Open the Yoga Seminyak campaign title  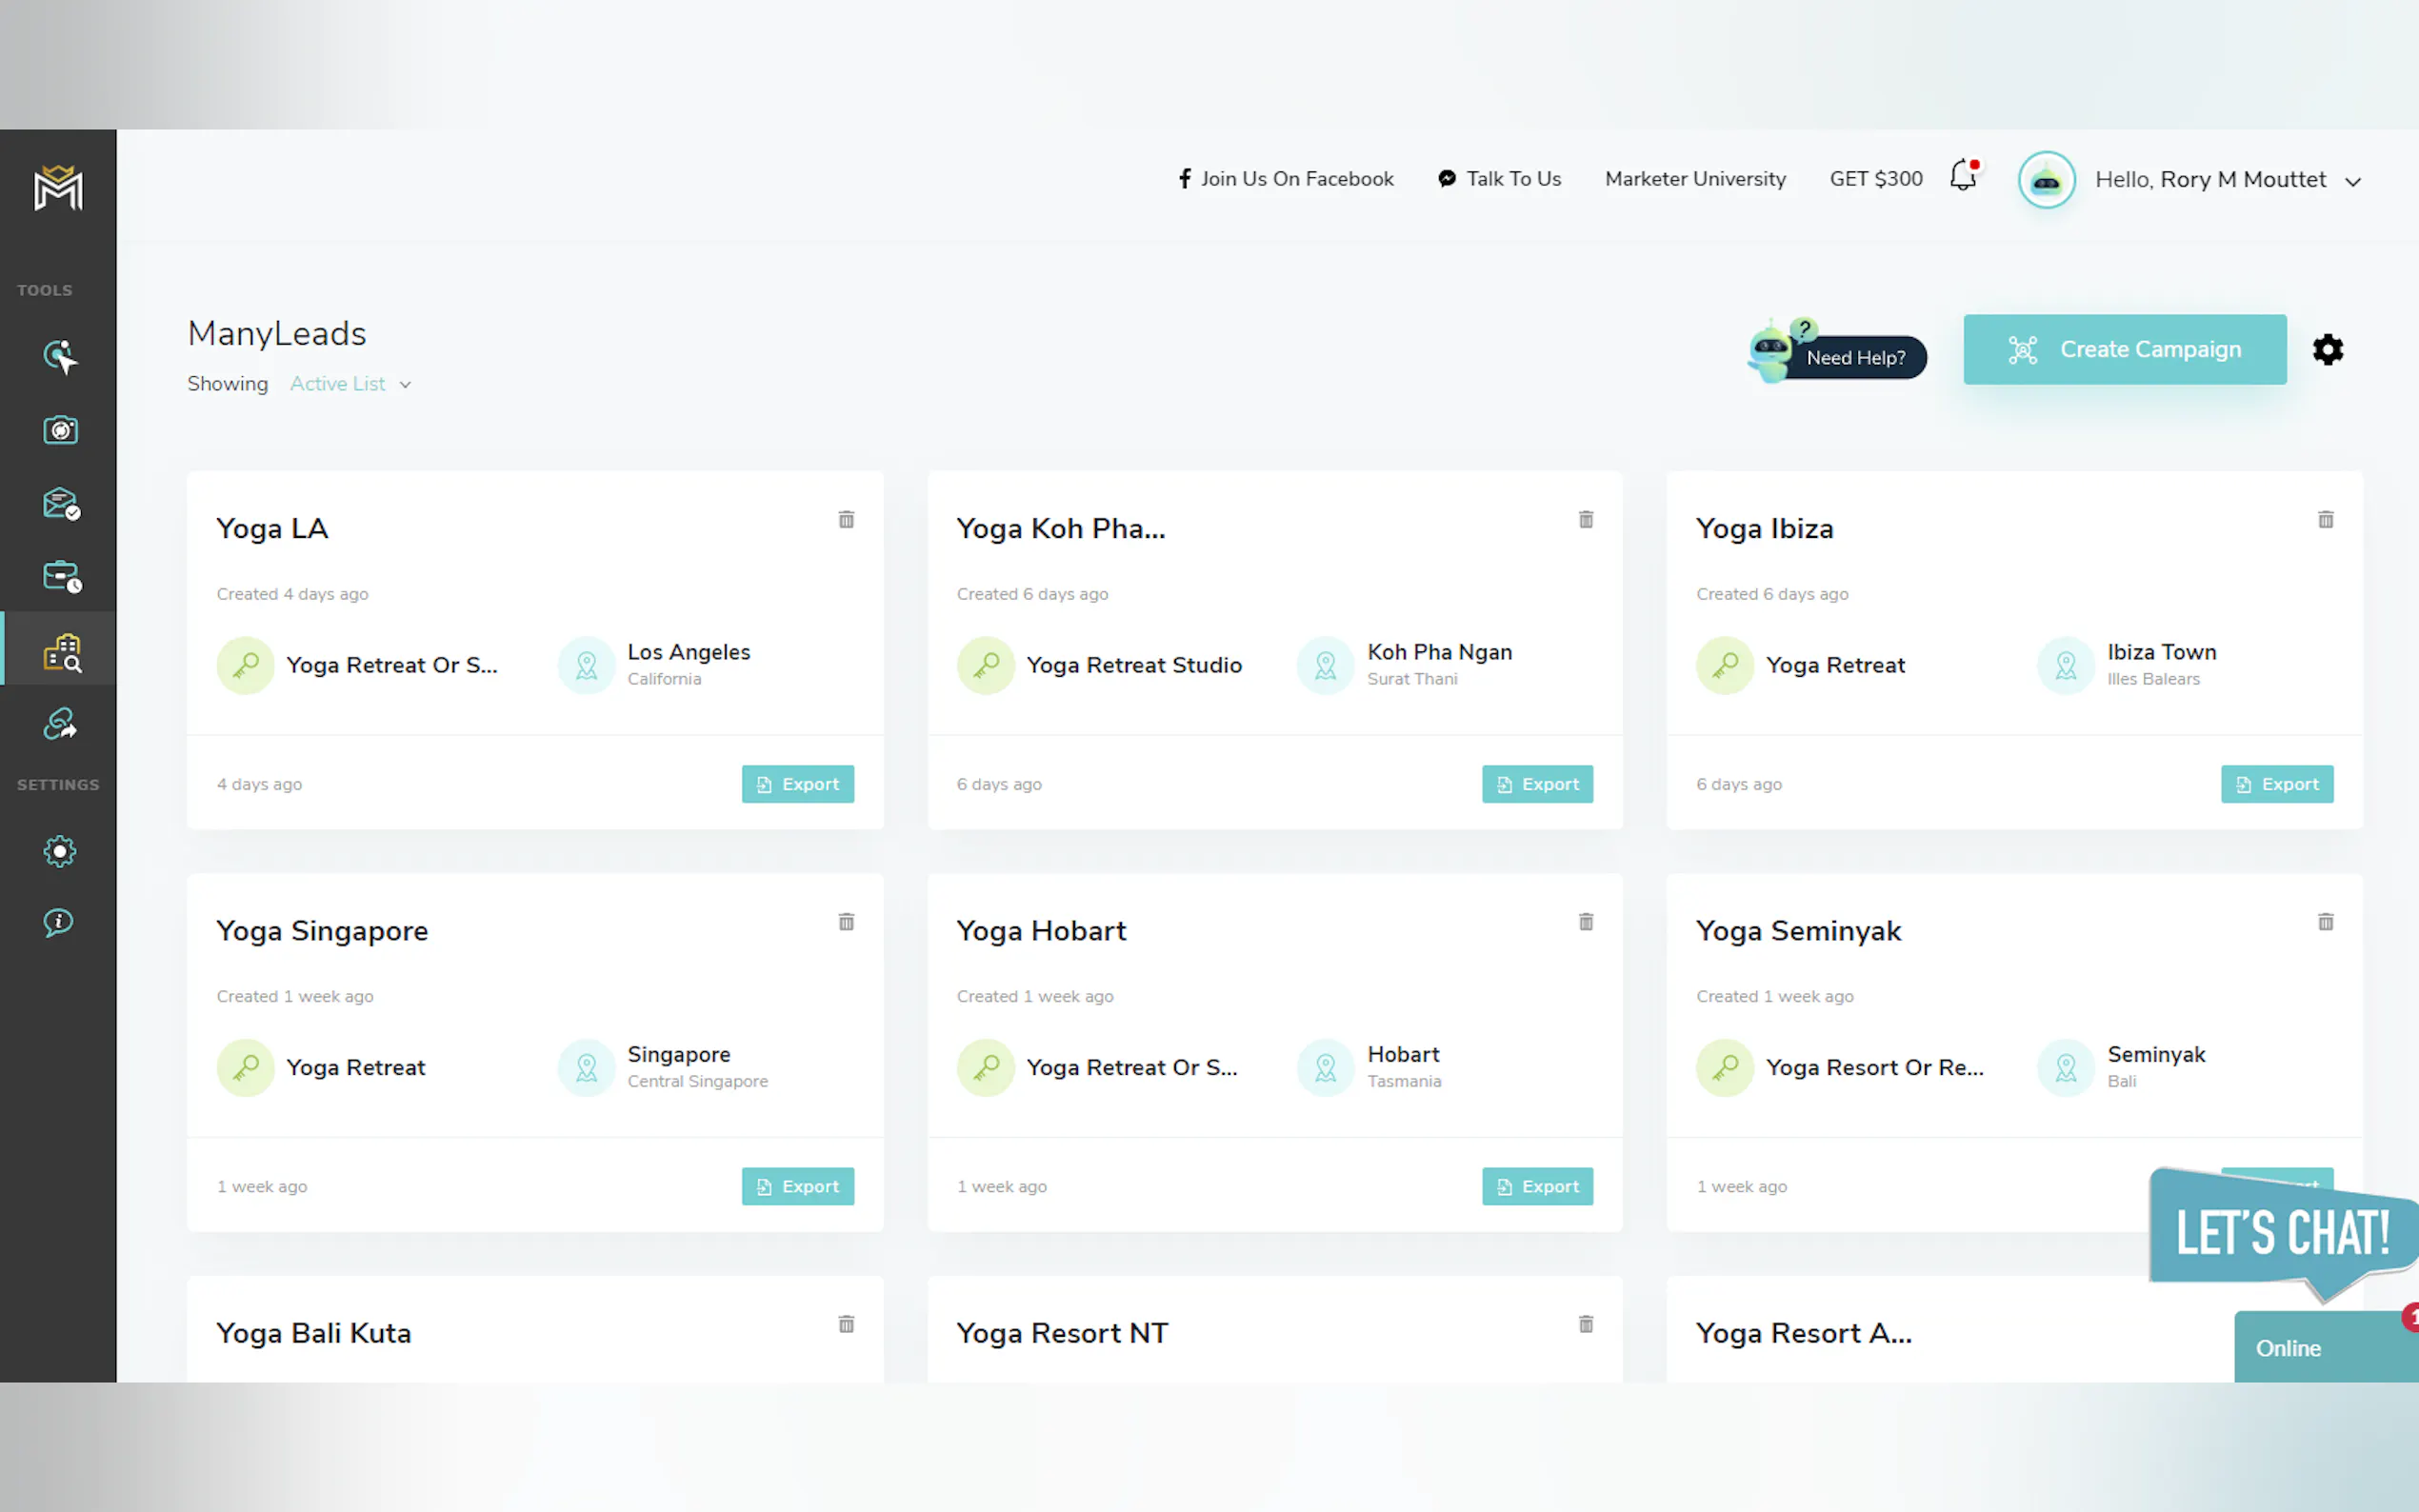(1798, 931)
